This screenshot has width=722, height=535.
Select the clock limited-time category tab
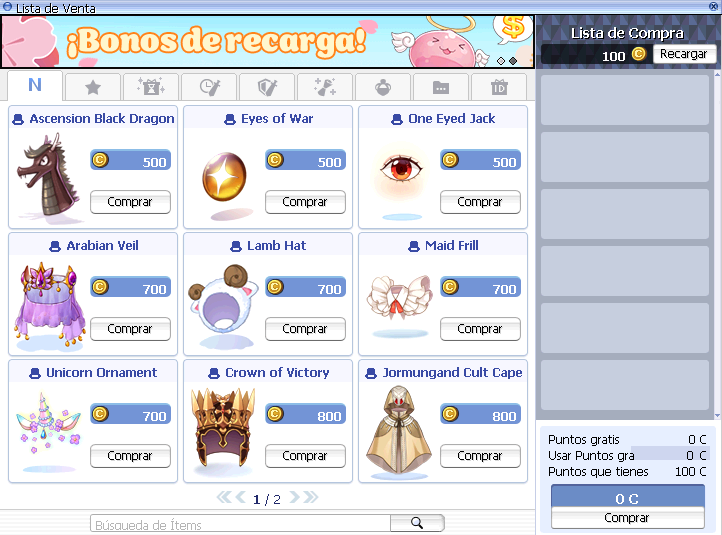[x=209, y=87]
